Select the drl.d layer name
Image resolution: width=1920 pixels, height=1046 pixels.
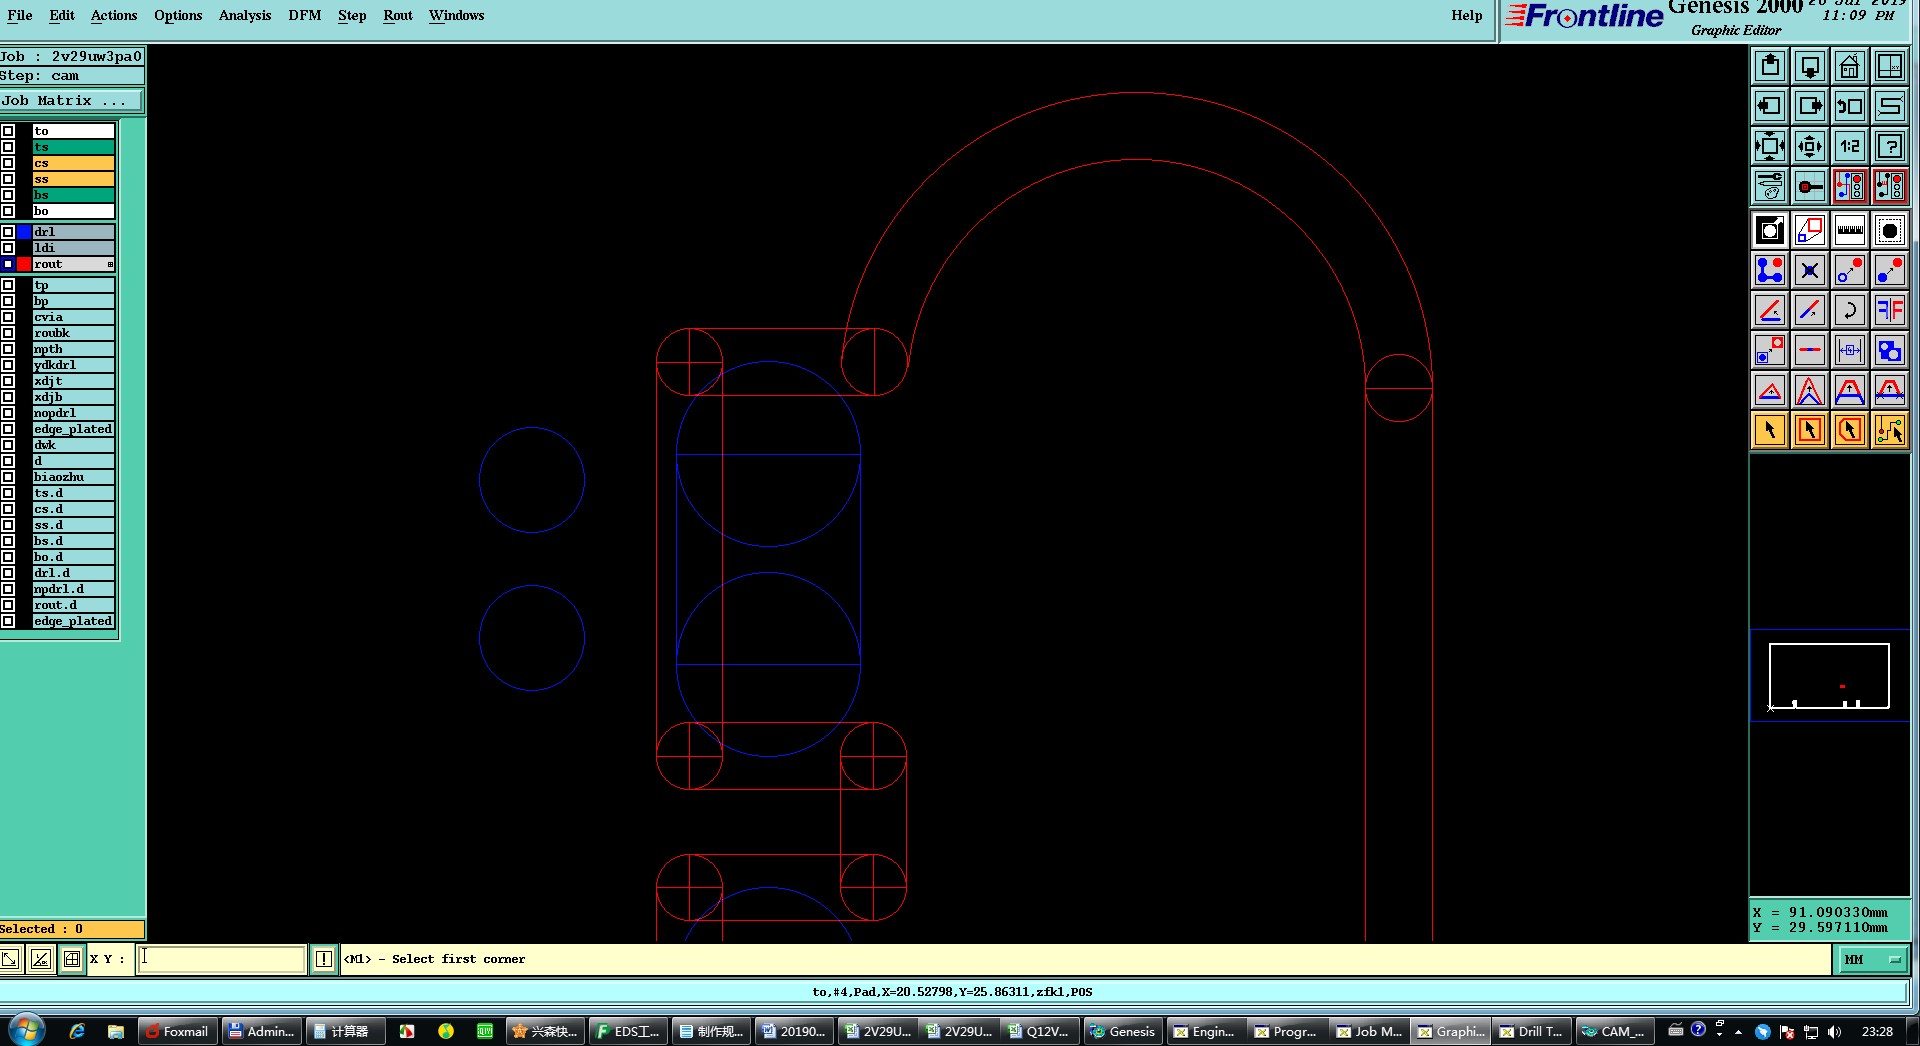pos(73,573)
